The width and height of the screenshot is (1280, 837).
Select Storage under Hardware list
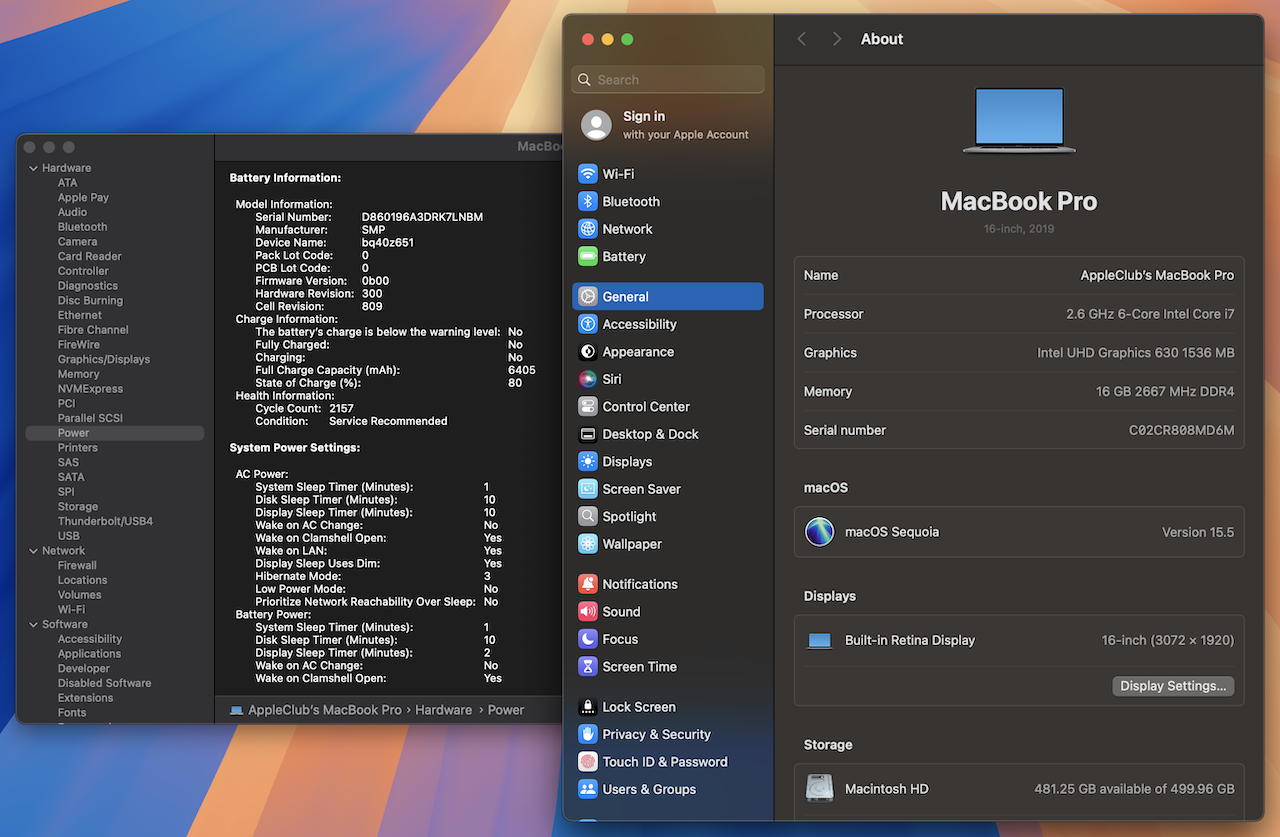(x=78, y=507)
